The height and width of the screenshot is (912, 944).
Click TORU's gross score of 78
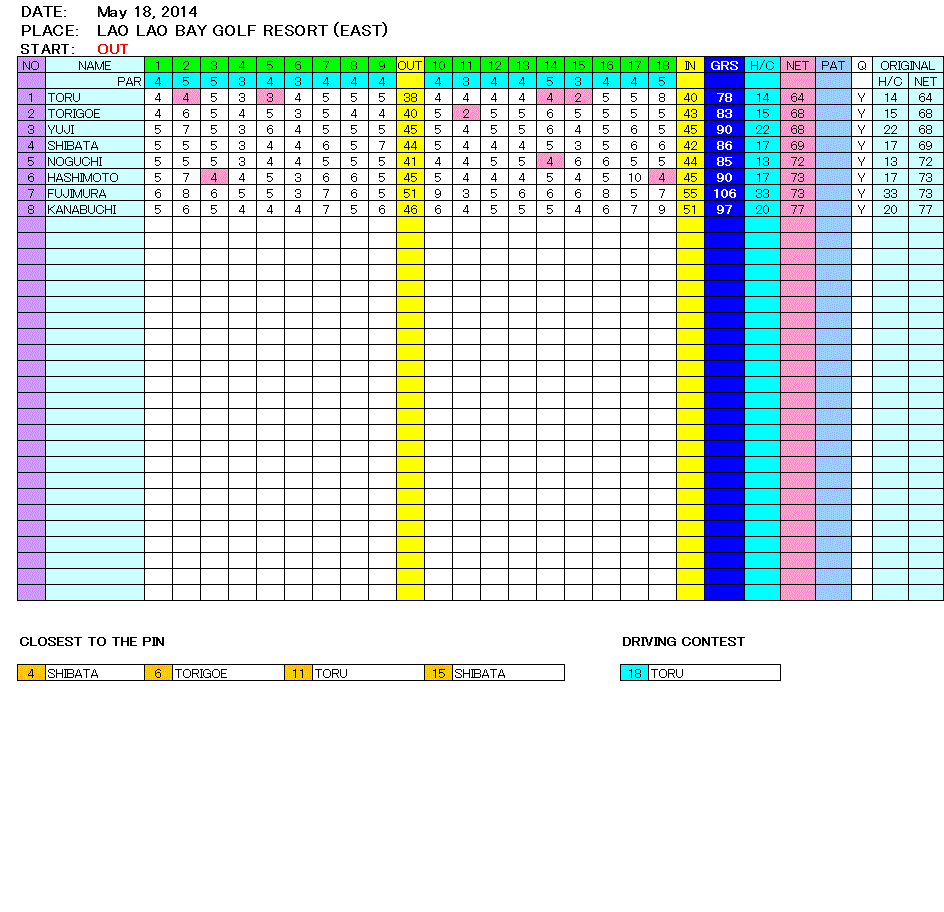(x=724, y=97)
